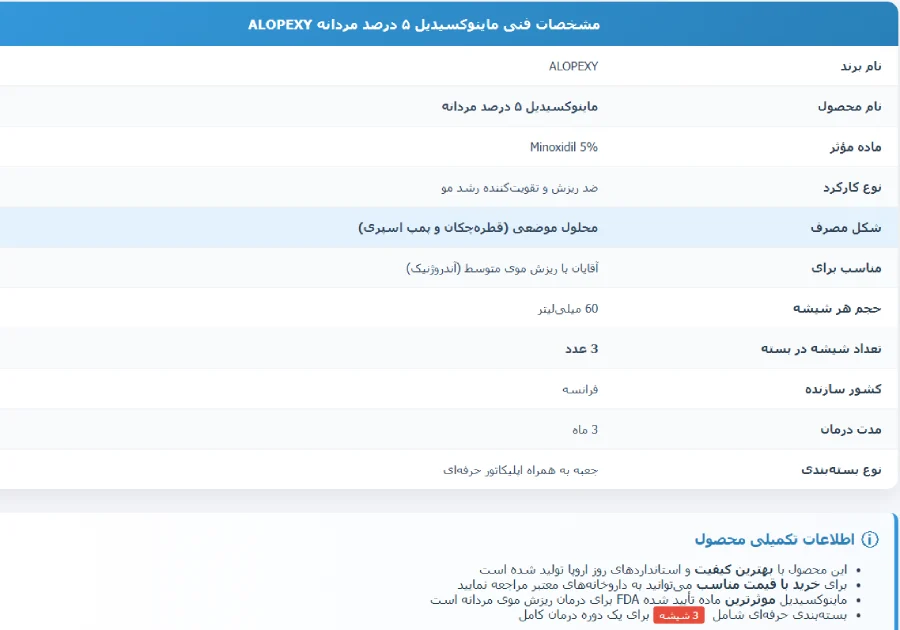Click the bullet mentioning 'خرید با قیمت مناسب'

pyautogui.click(x=653, y=585)
